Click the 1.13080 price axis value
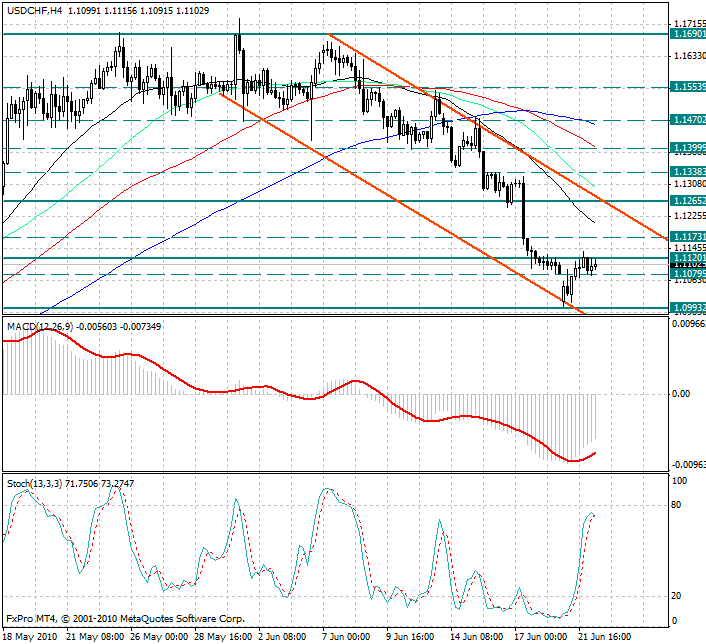The image size is (706, 644). (x=689, y=184)
